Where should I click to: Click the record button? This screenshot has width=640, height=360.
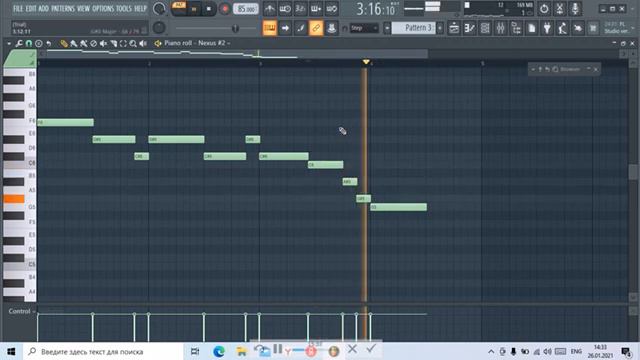tap(224, 9)
